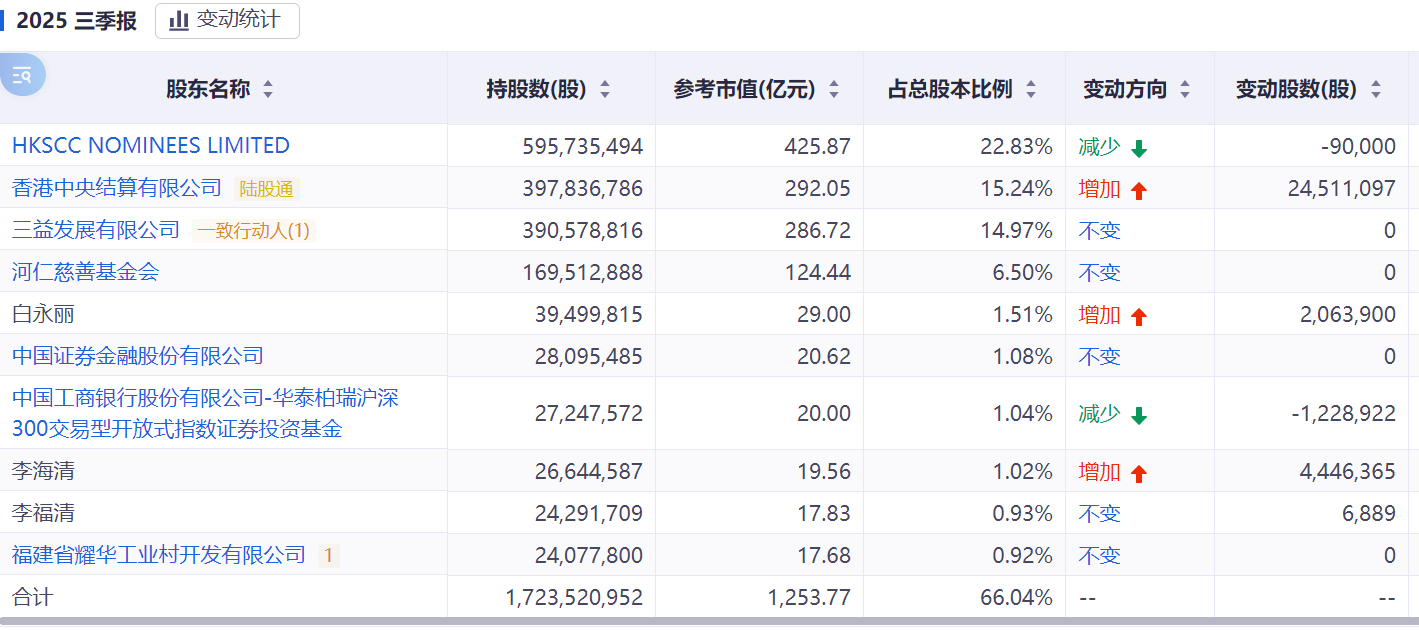Click the 2025 三季报 report heading
This screenshot has width=1419, height=630.
tap(77, 21)
